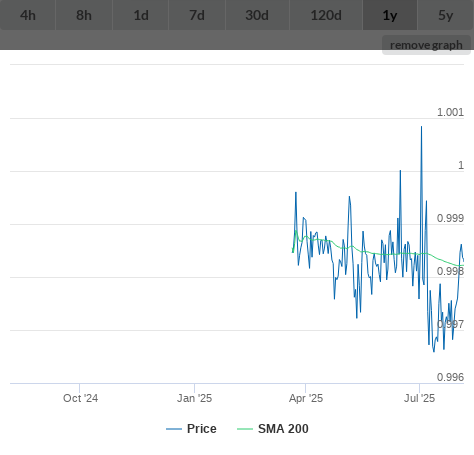Click the remove graph button

click(426, 45)
